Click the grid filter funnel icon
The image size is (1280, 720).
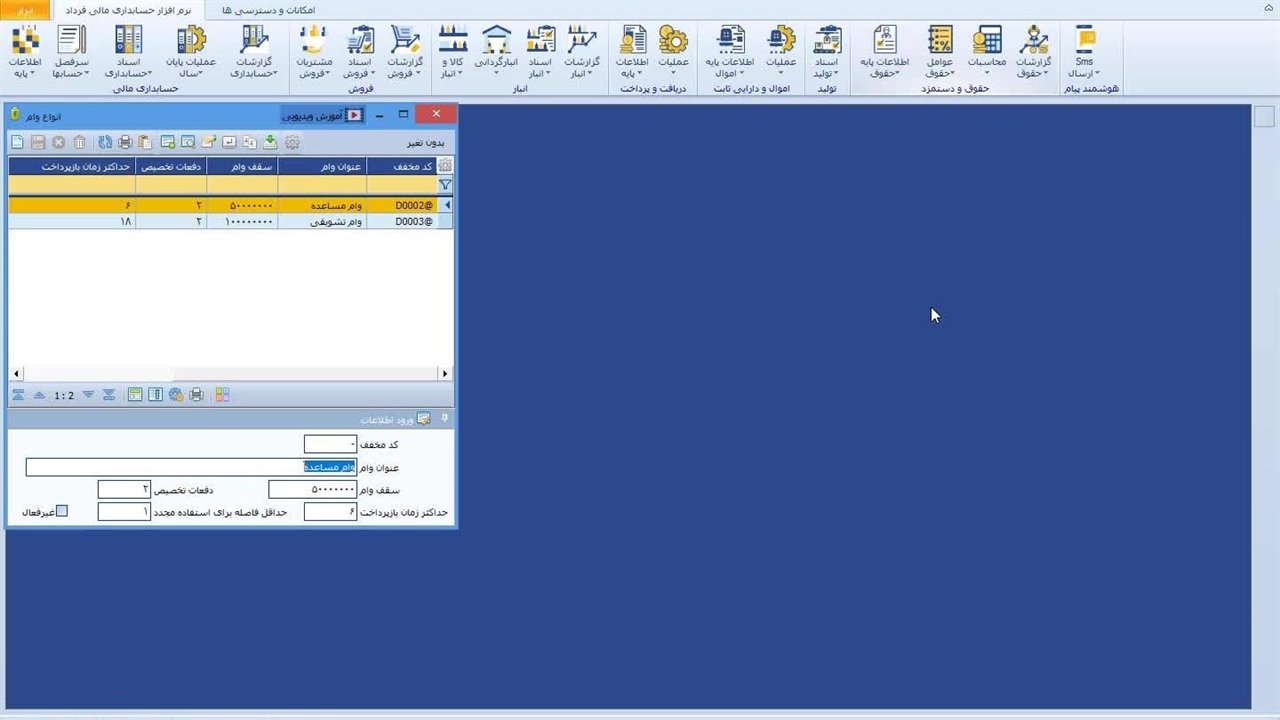pos(445,185)
